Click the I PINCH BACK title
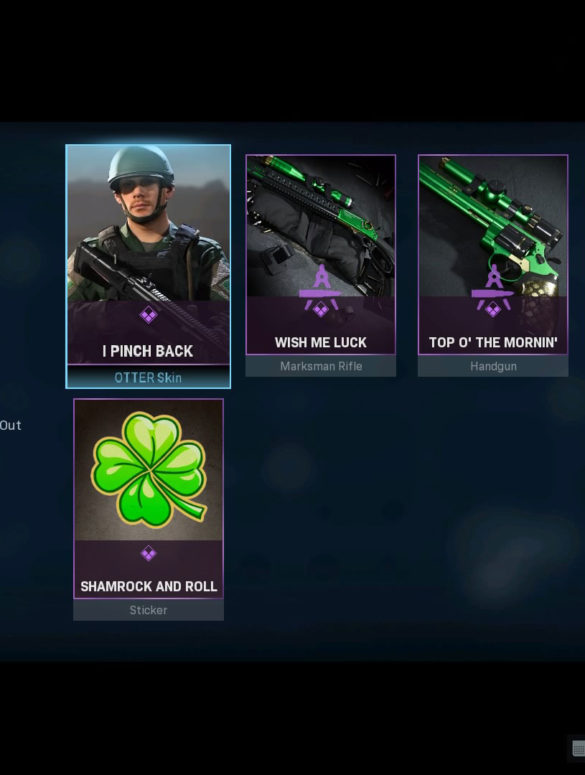The image size is (585, 775). point(148,351)
